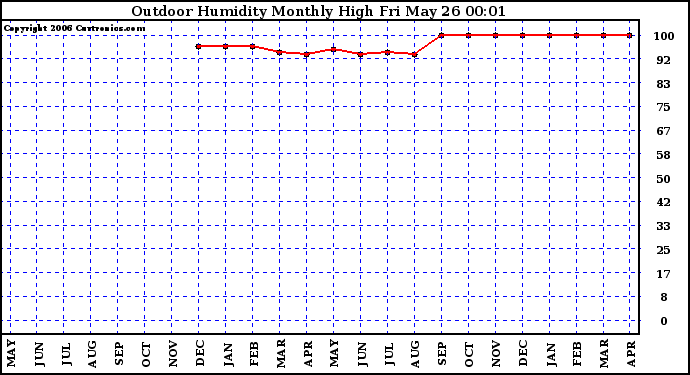Click the MAY label at the x-axis start

pos(11,353)
